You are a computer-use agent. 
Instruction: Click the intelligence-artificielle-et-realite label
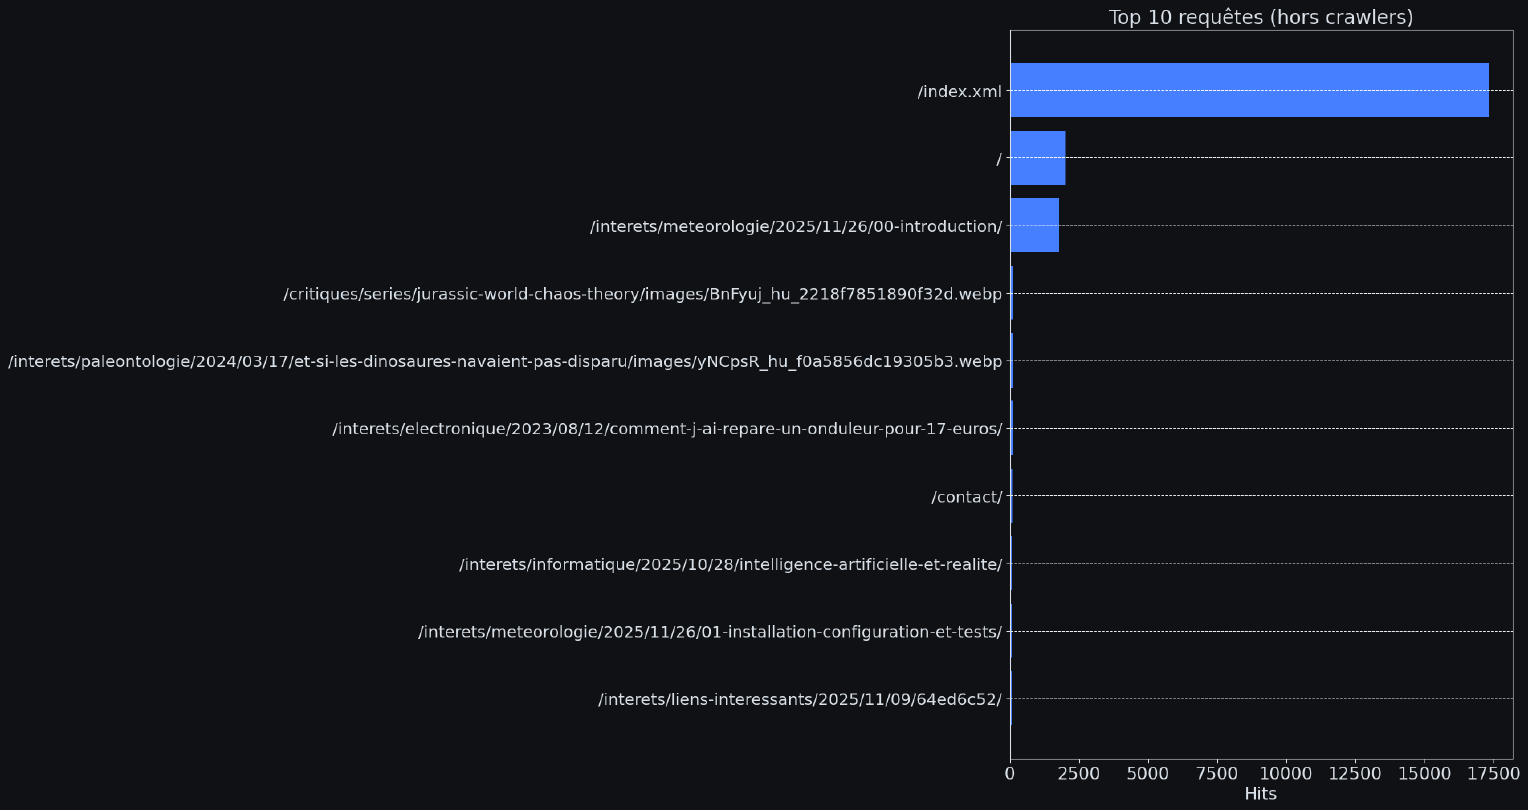click(730, 564)
